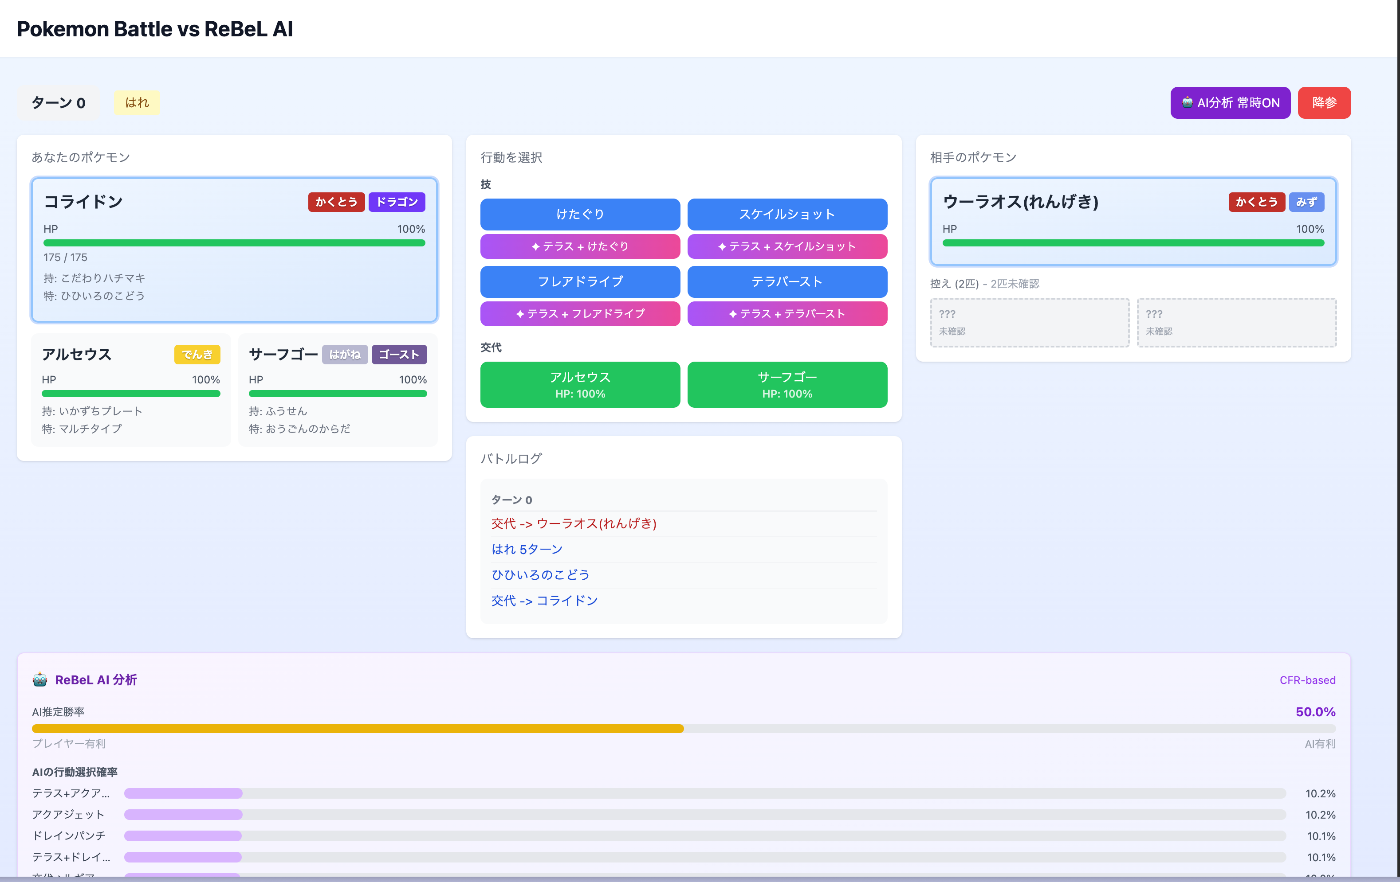Click the サーフゴー bench card
The width and height of the screenshot is (1400, 882).
[338, 390]
